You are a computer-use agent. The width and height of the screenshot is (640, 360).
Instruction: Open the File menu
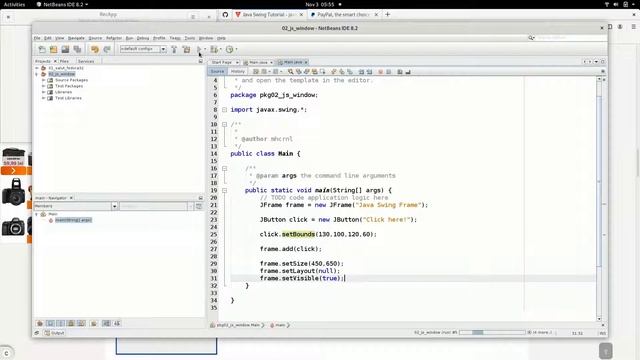[x=37, y=38]
